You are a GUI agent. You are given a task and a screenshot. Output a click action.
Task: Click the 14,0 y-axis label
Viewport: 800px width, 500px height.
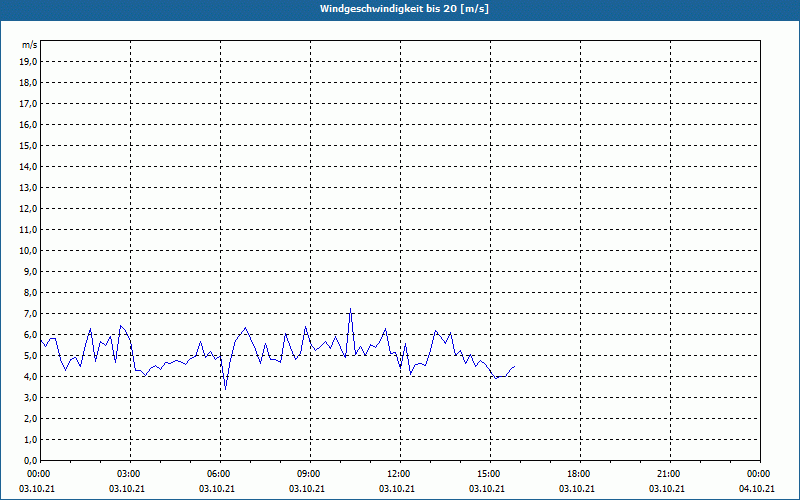[x=28, y=166]
